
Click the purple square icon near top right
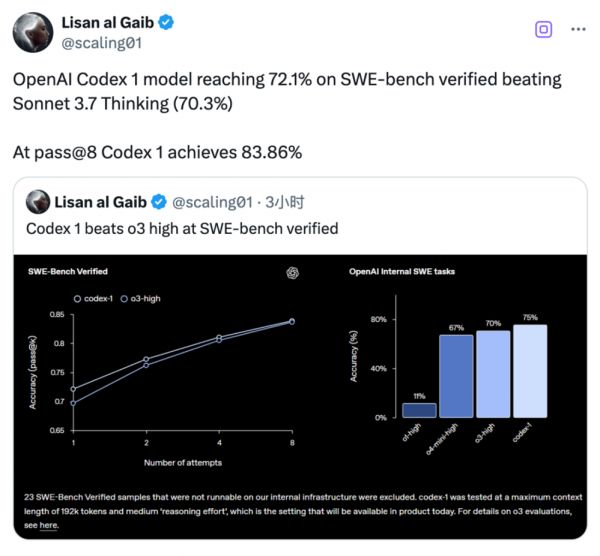(543, 29)
